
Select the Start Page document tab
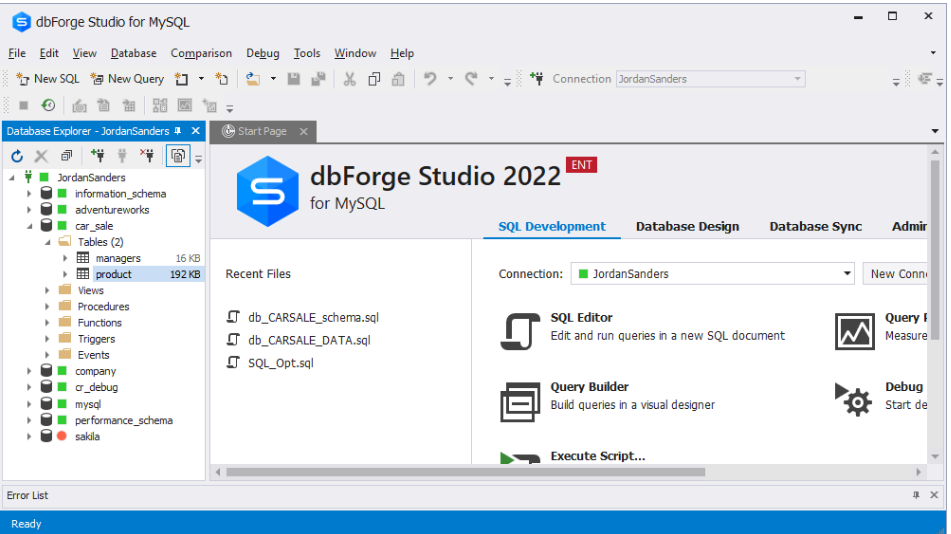[262, 131]
